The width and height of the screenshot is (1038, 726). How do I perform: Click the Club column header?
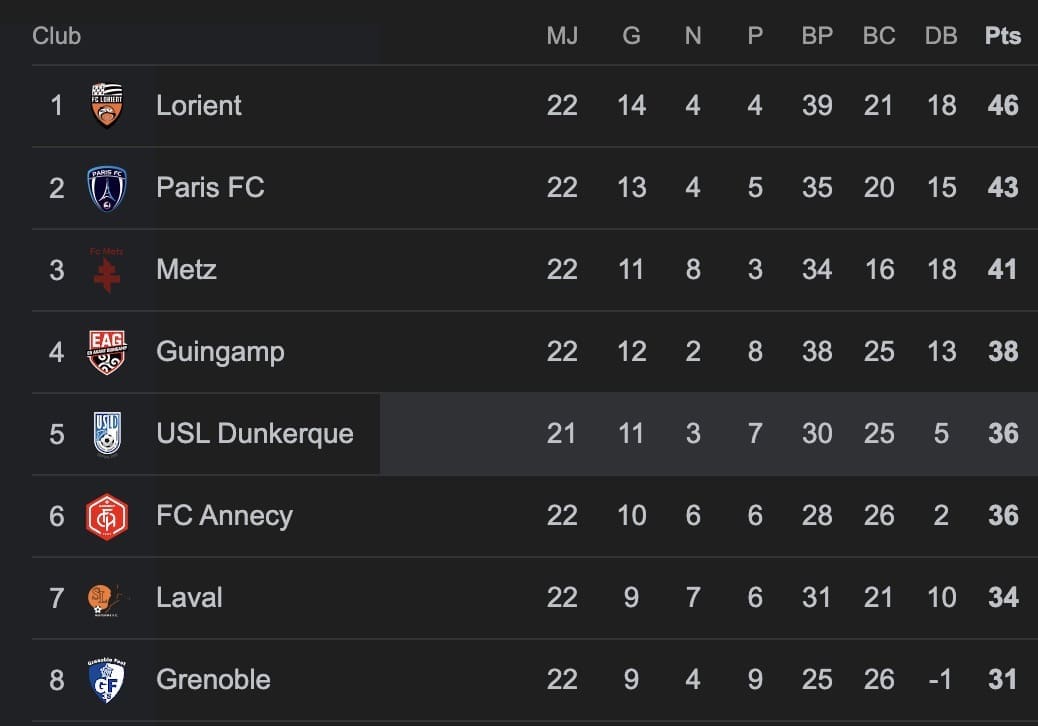point(56,36)
